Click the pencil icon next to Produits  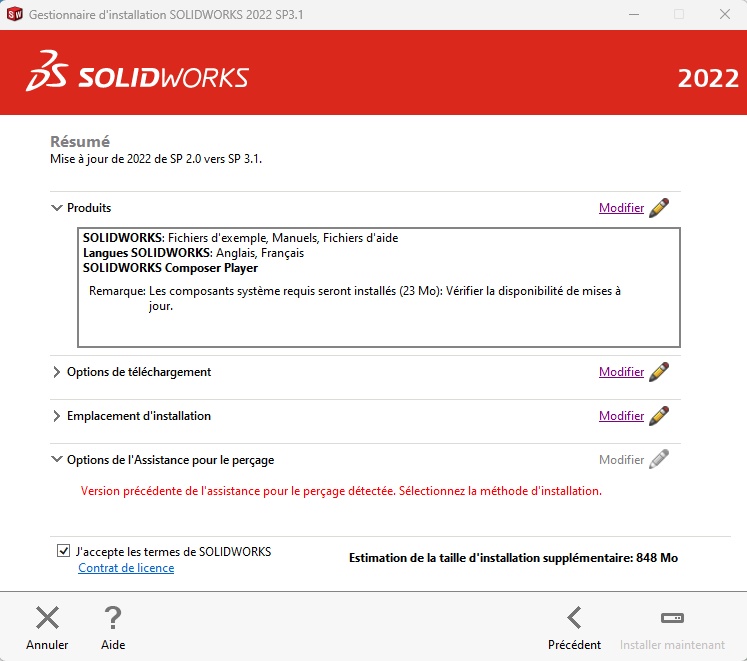pos(659,208)
